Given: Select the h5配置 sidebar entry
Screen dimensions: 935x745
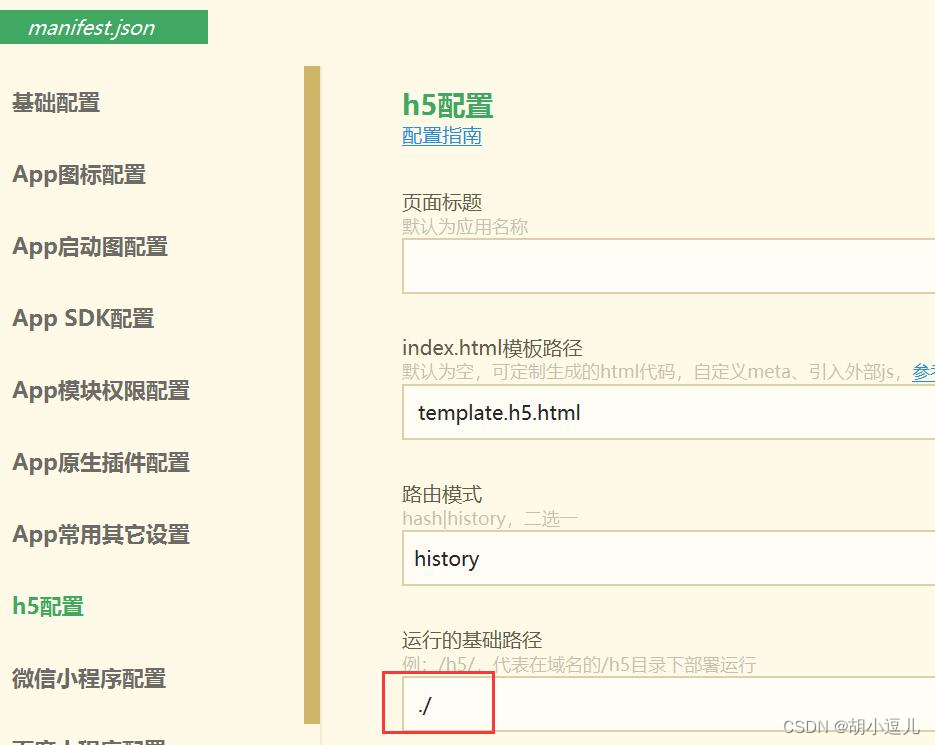Looking at the screenshot, I should [46, 605].
